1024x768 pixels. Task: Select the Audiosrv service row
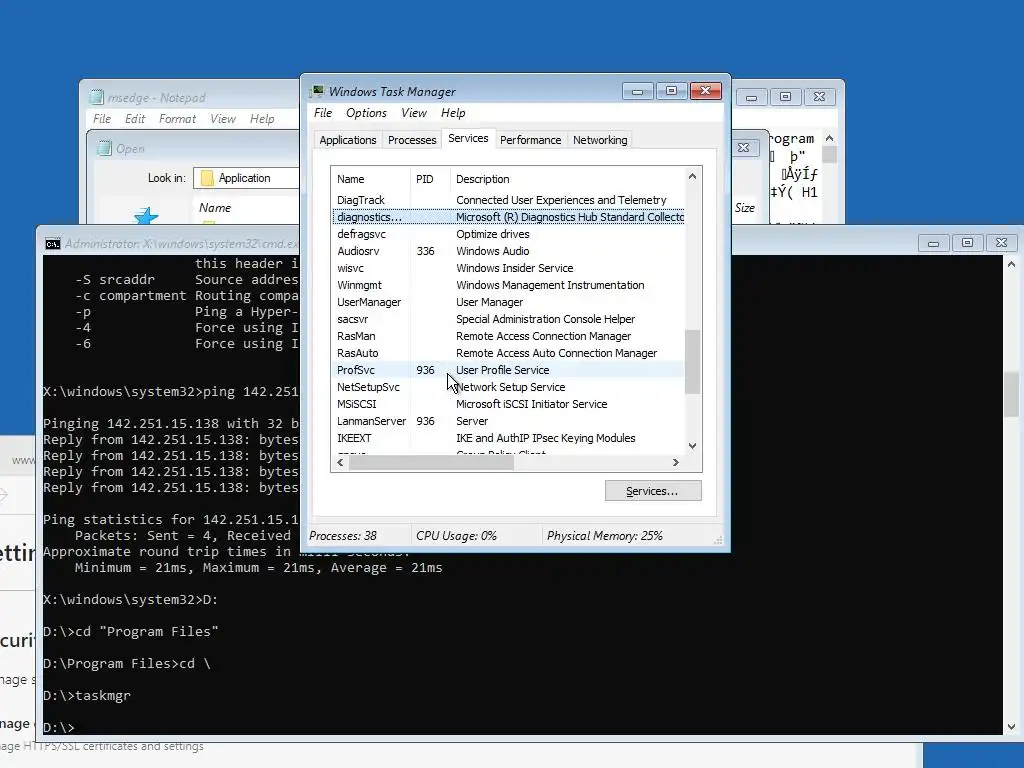pyautogui.click(x=508, y=251)
